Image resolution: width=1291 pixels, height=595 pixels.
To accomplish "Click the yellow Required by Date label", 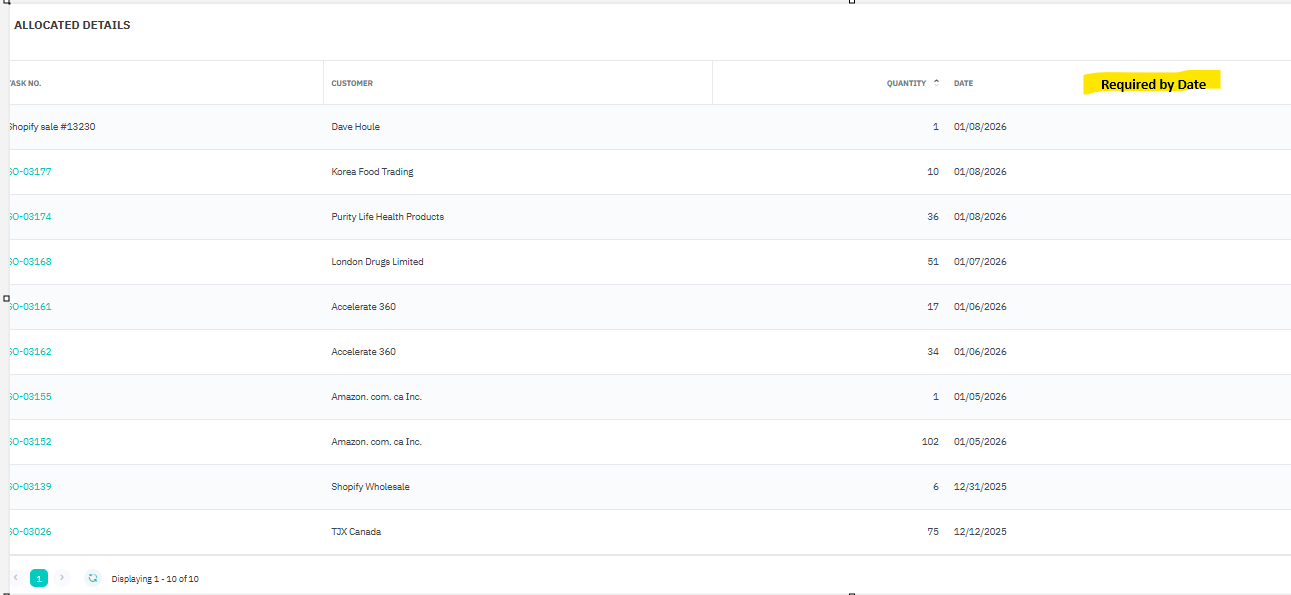I will pos(1153,84).
